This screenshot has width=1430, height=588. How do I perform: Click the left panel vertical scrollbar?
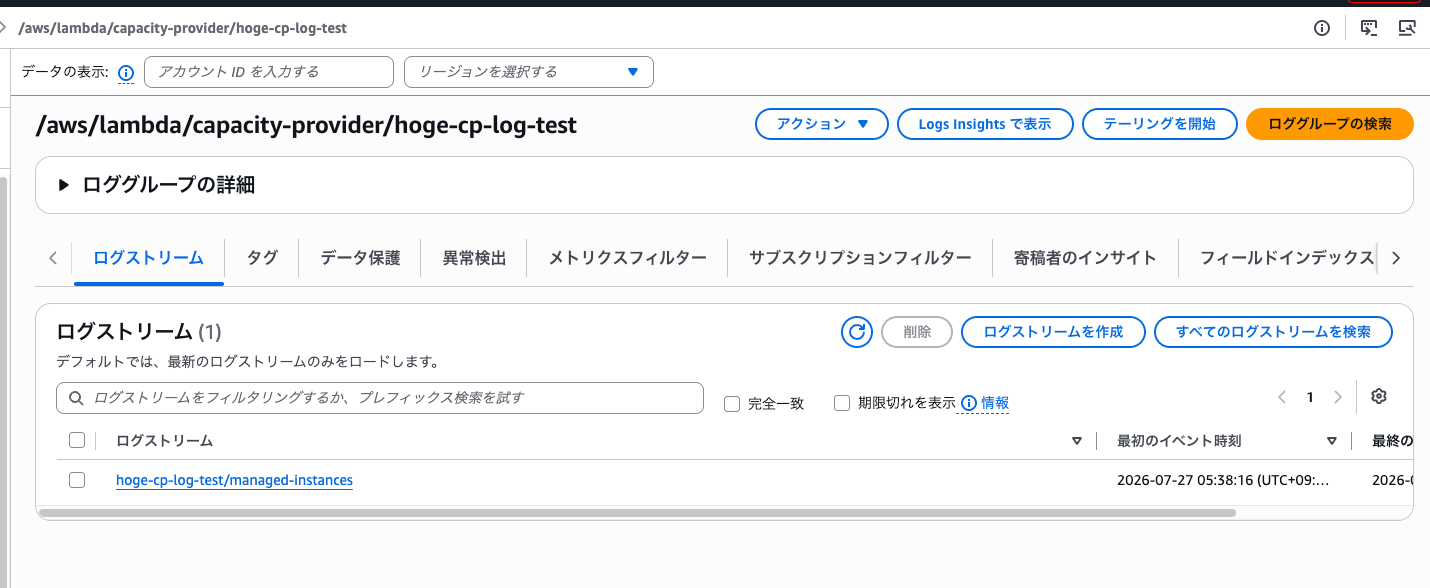tap(4, 380)
